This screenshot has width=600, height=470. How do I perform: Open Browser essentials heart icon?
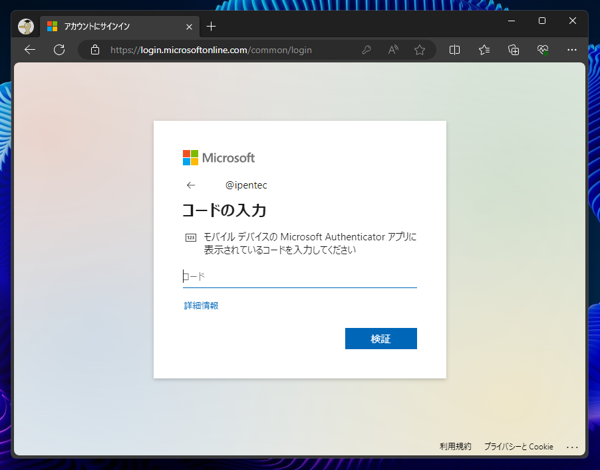[x=542, y=50]
